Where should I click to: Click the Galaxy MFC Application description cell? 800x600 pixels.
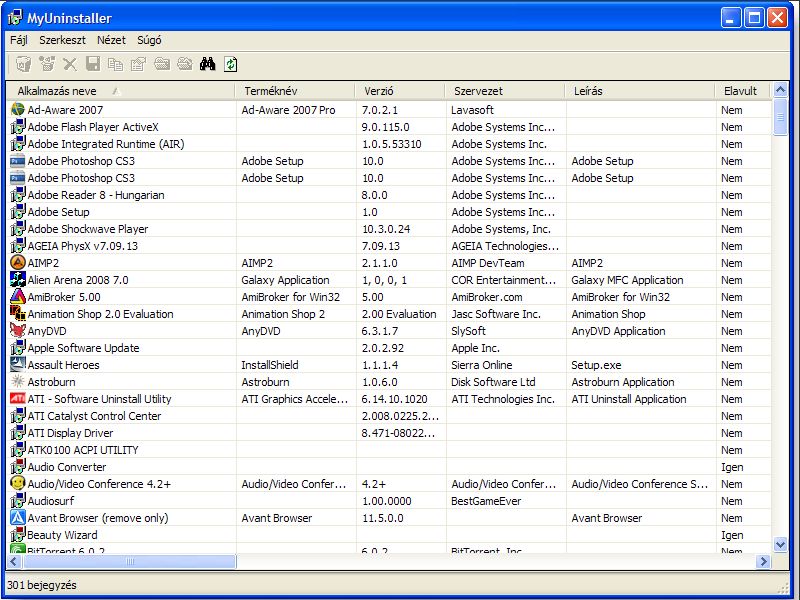(627, 280)
